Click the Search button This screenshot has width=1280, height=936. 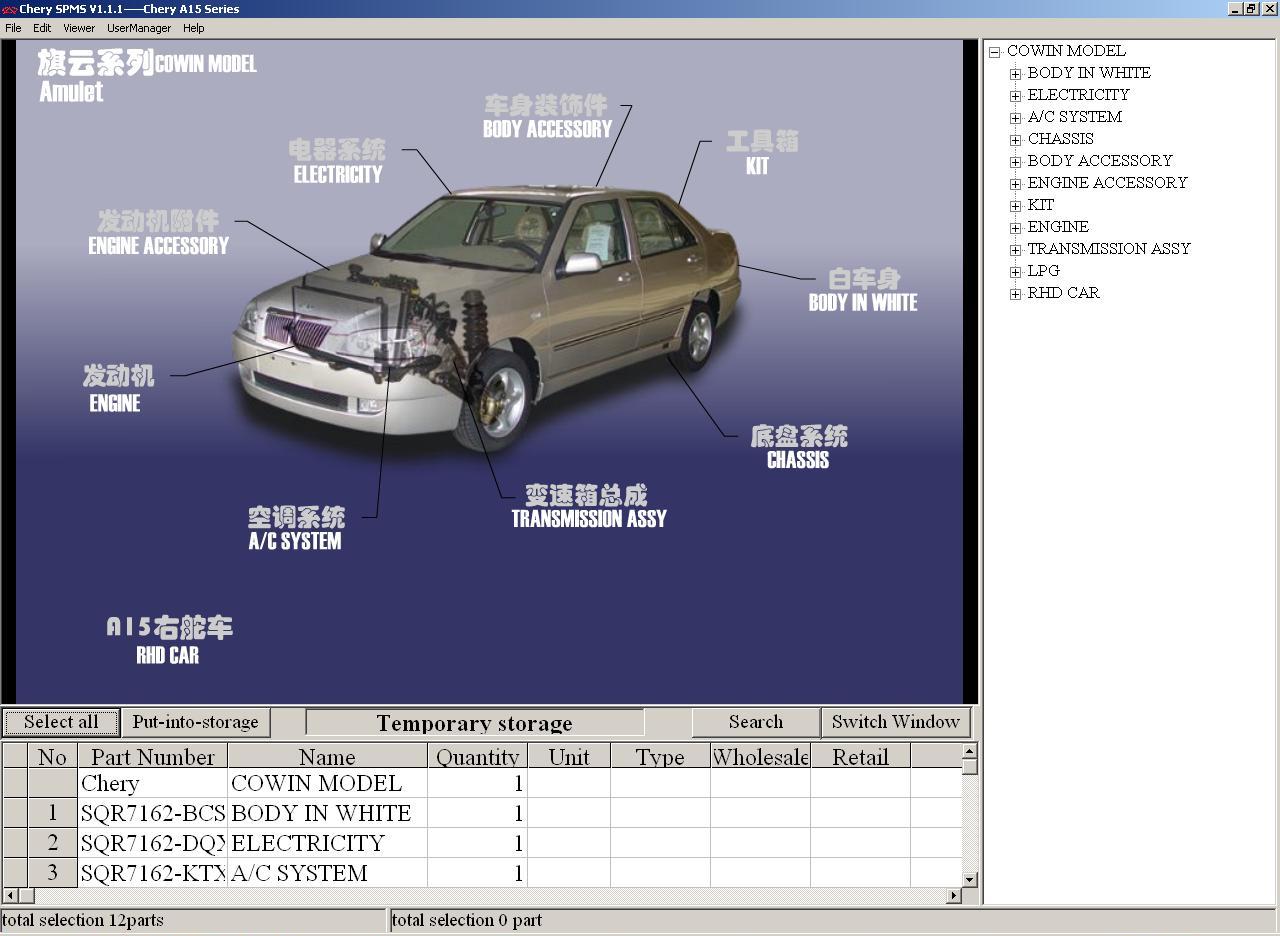click(756, 722)
